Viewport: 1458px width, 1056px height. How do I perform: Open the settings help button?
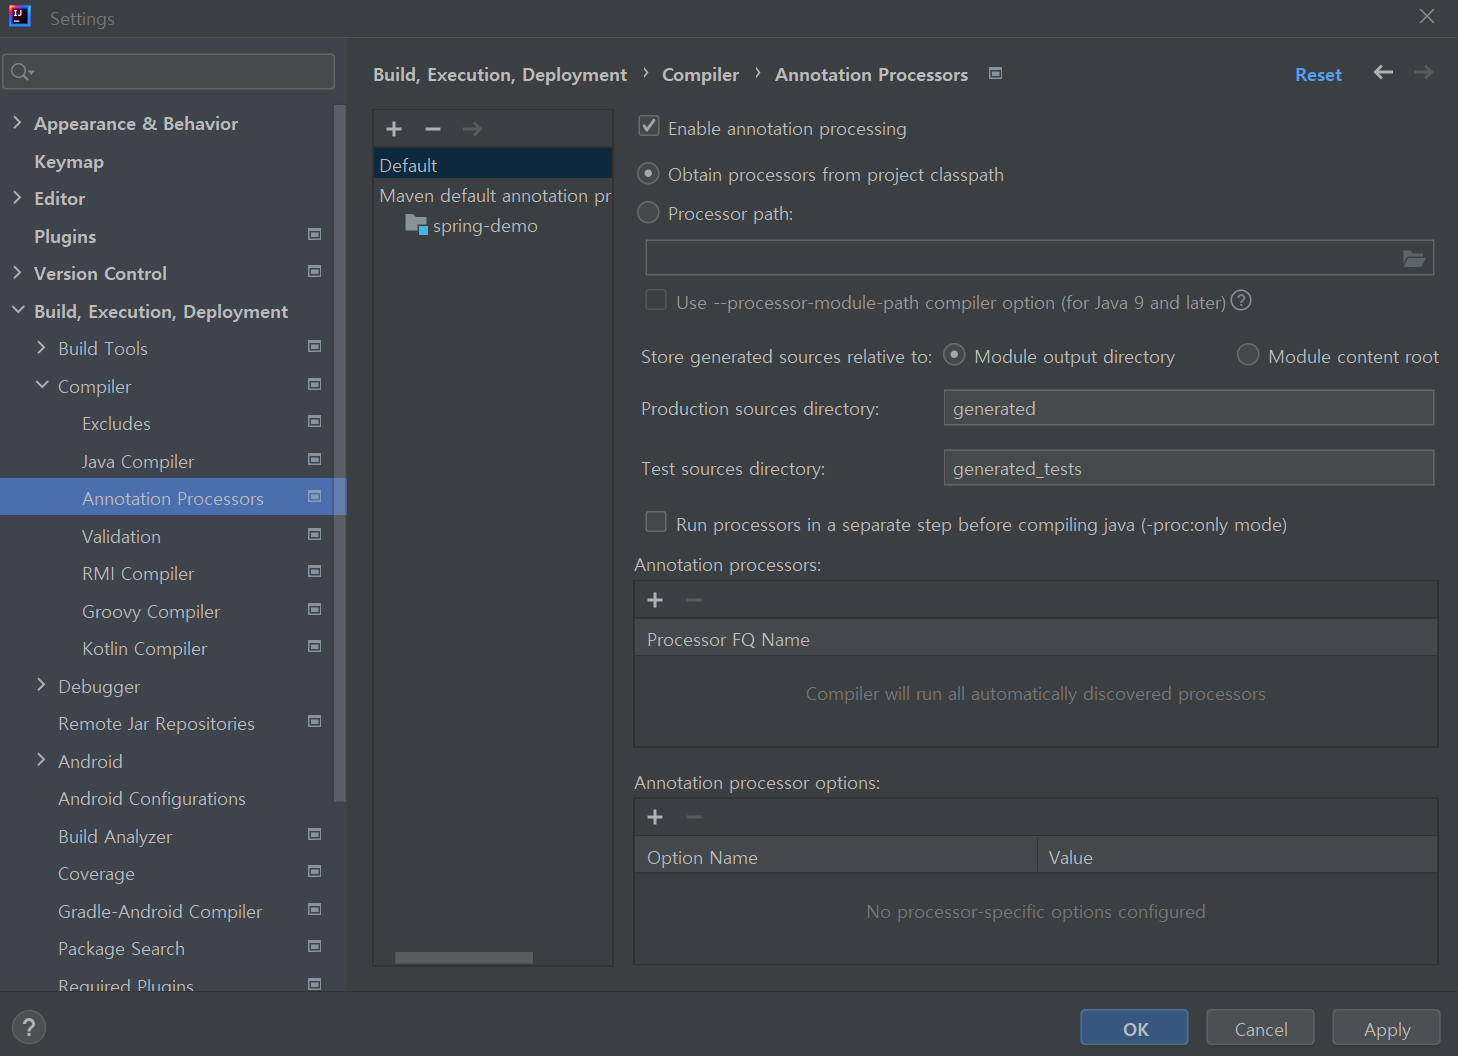coord(29,1027)
